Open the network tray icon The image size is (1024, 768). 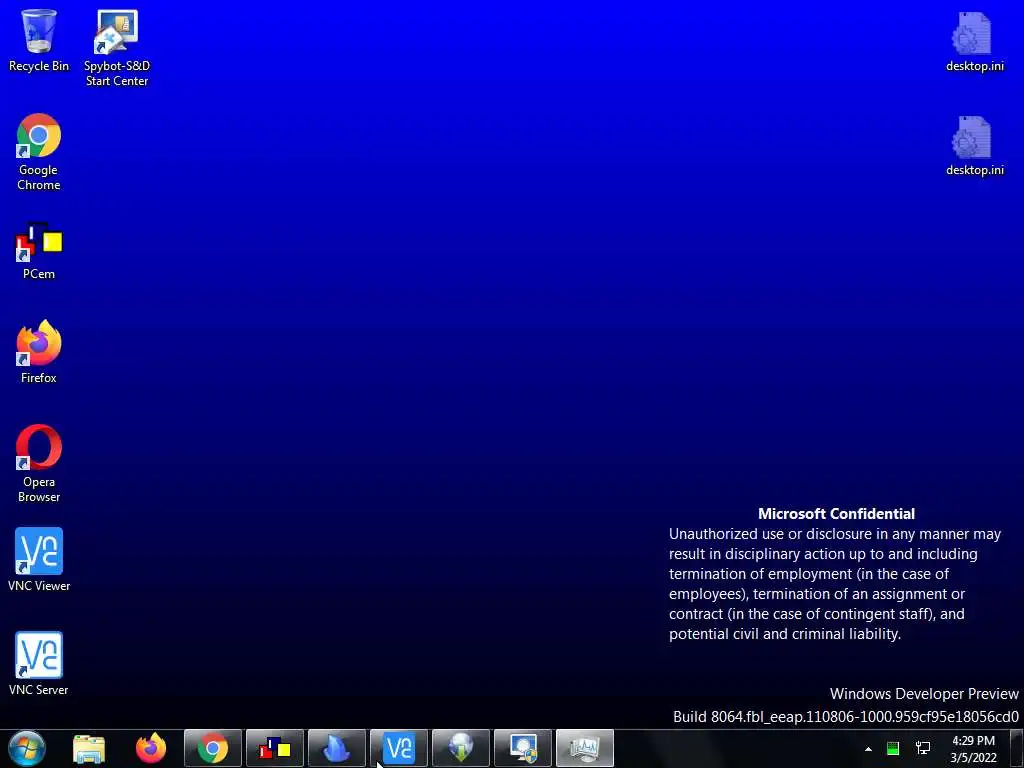point(923,748)
